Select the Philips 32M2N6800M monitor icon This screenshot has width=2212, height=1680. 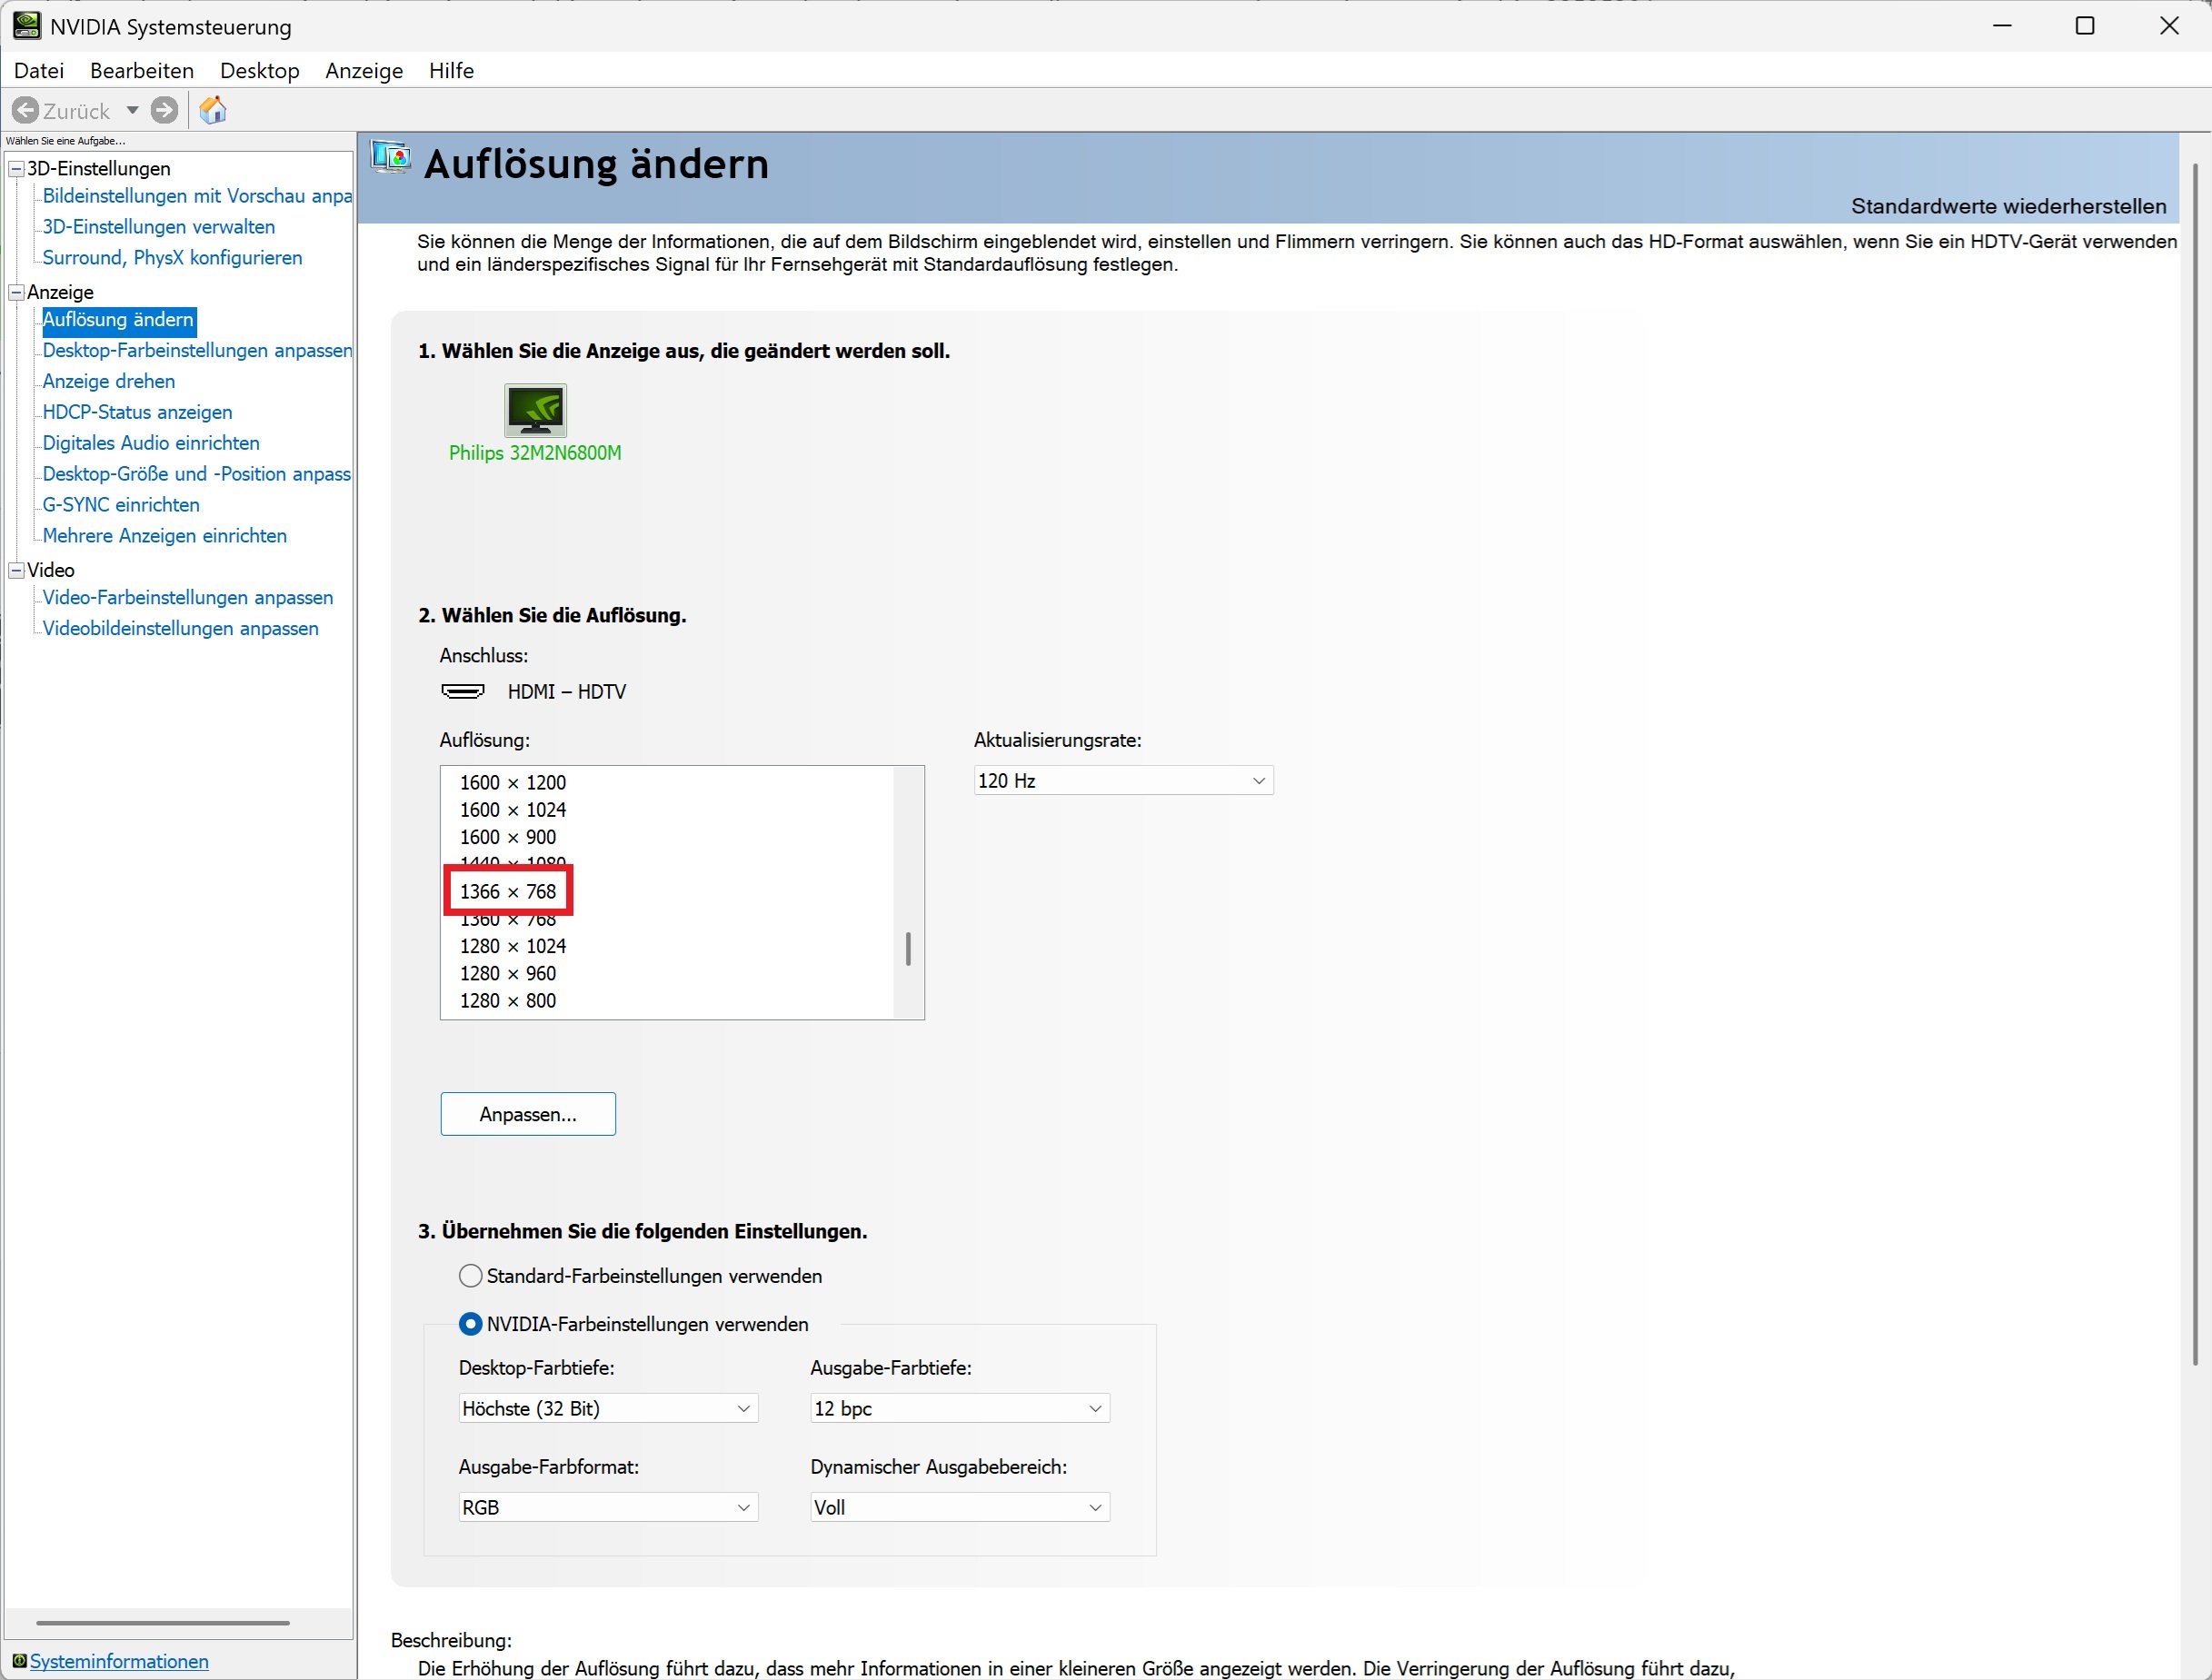click(535, 410)
